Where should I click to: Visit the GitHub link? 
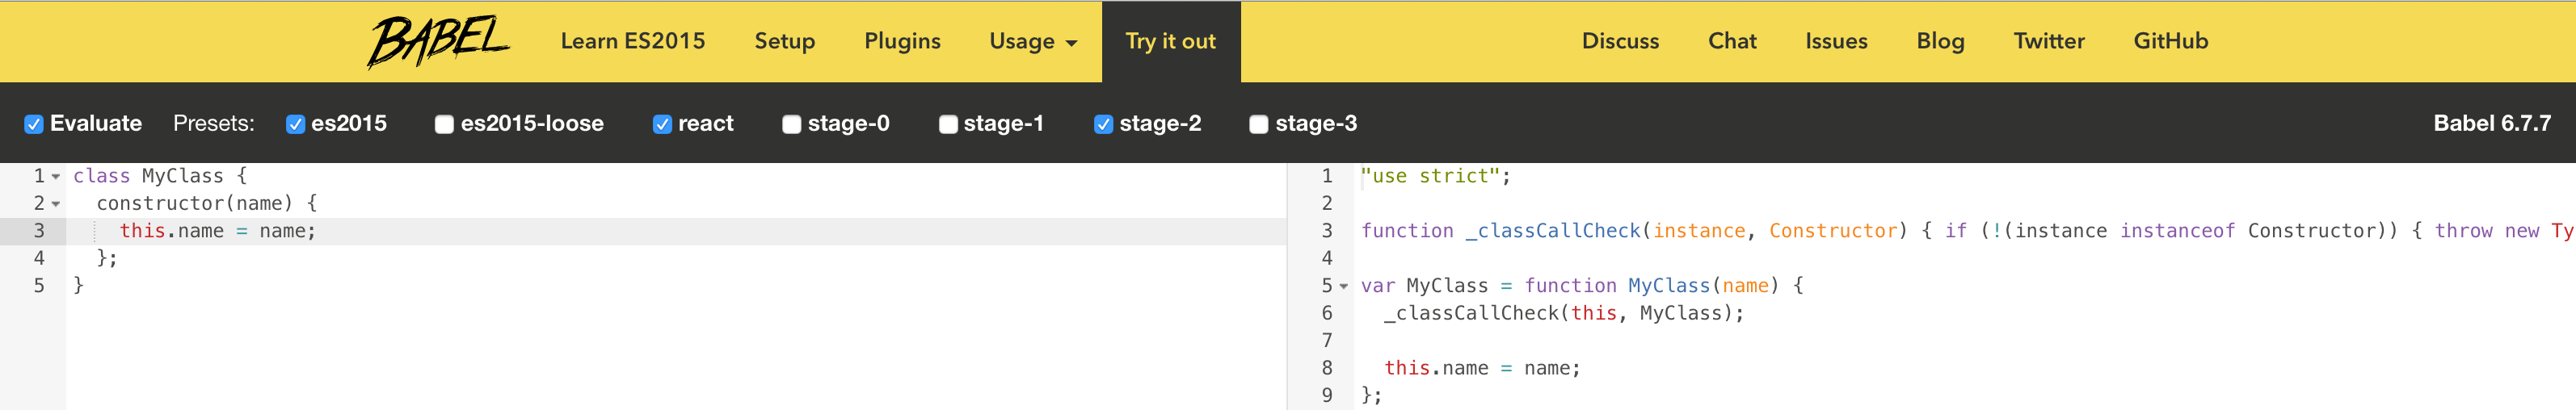2170,42
